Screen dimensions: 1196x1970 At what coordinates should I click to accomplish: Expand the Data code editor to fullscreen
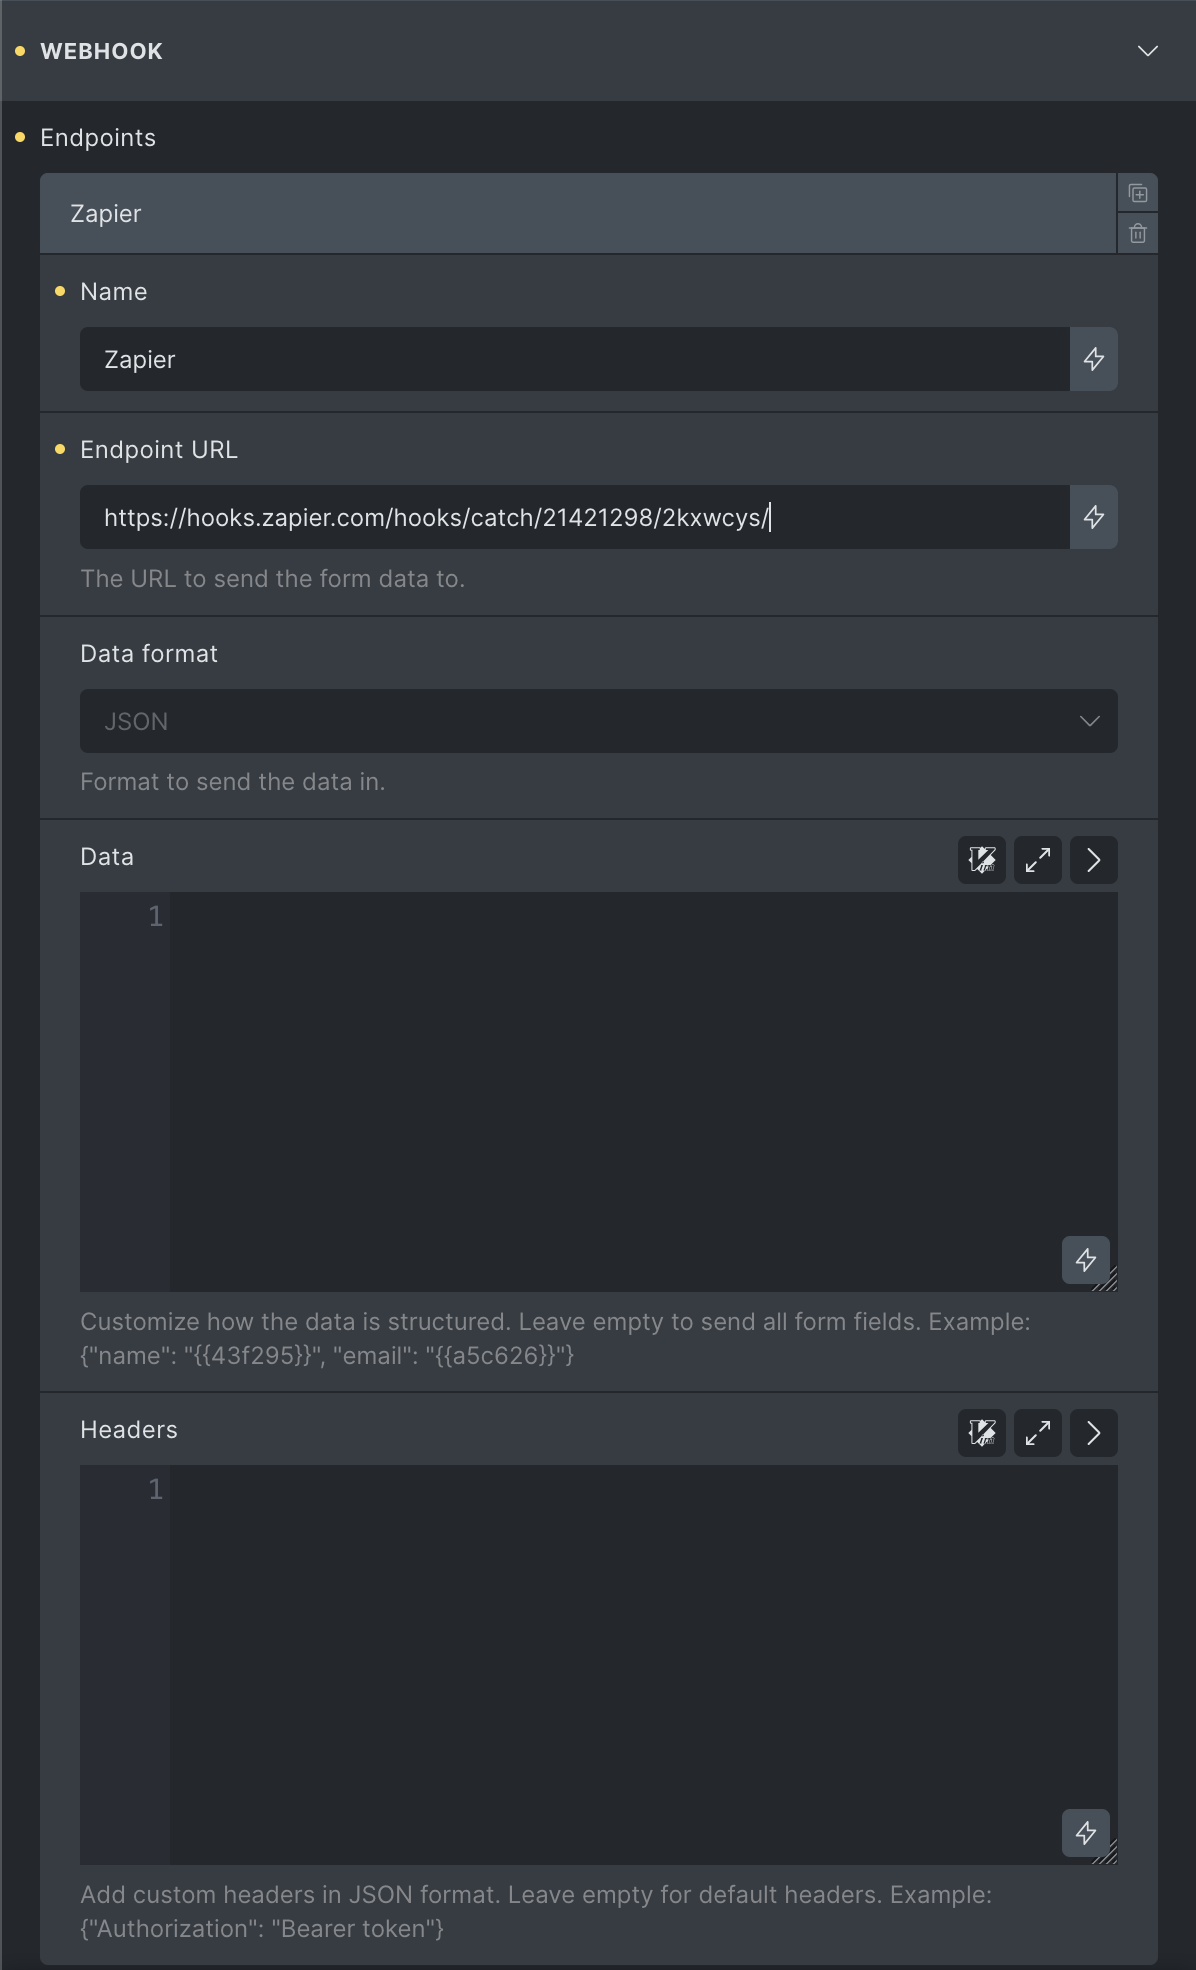(x=1037, y=860)
